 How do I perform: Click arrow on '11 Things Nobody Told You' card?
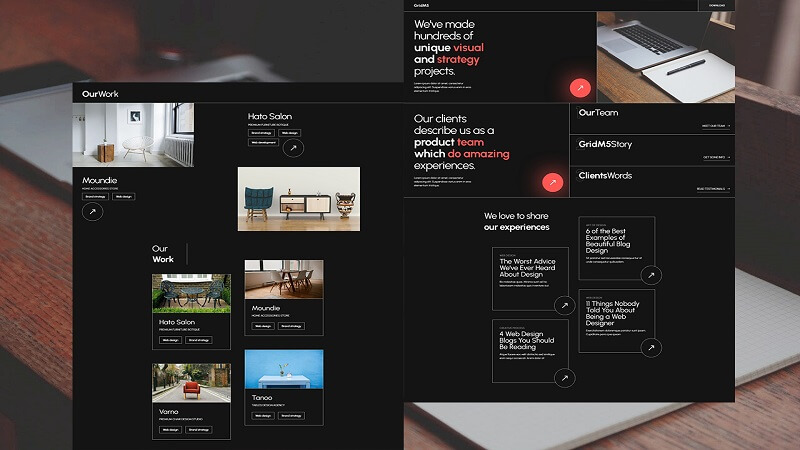651,348
